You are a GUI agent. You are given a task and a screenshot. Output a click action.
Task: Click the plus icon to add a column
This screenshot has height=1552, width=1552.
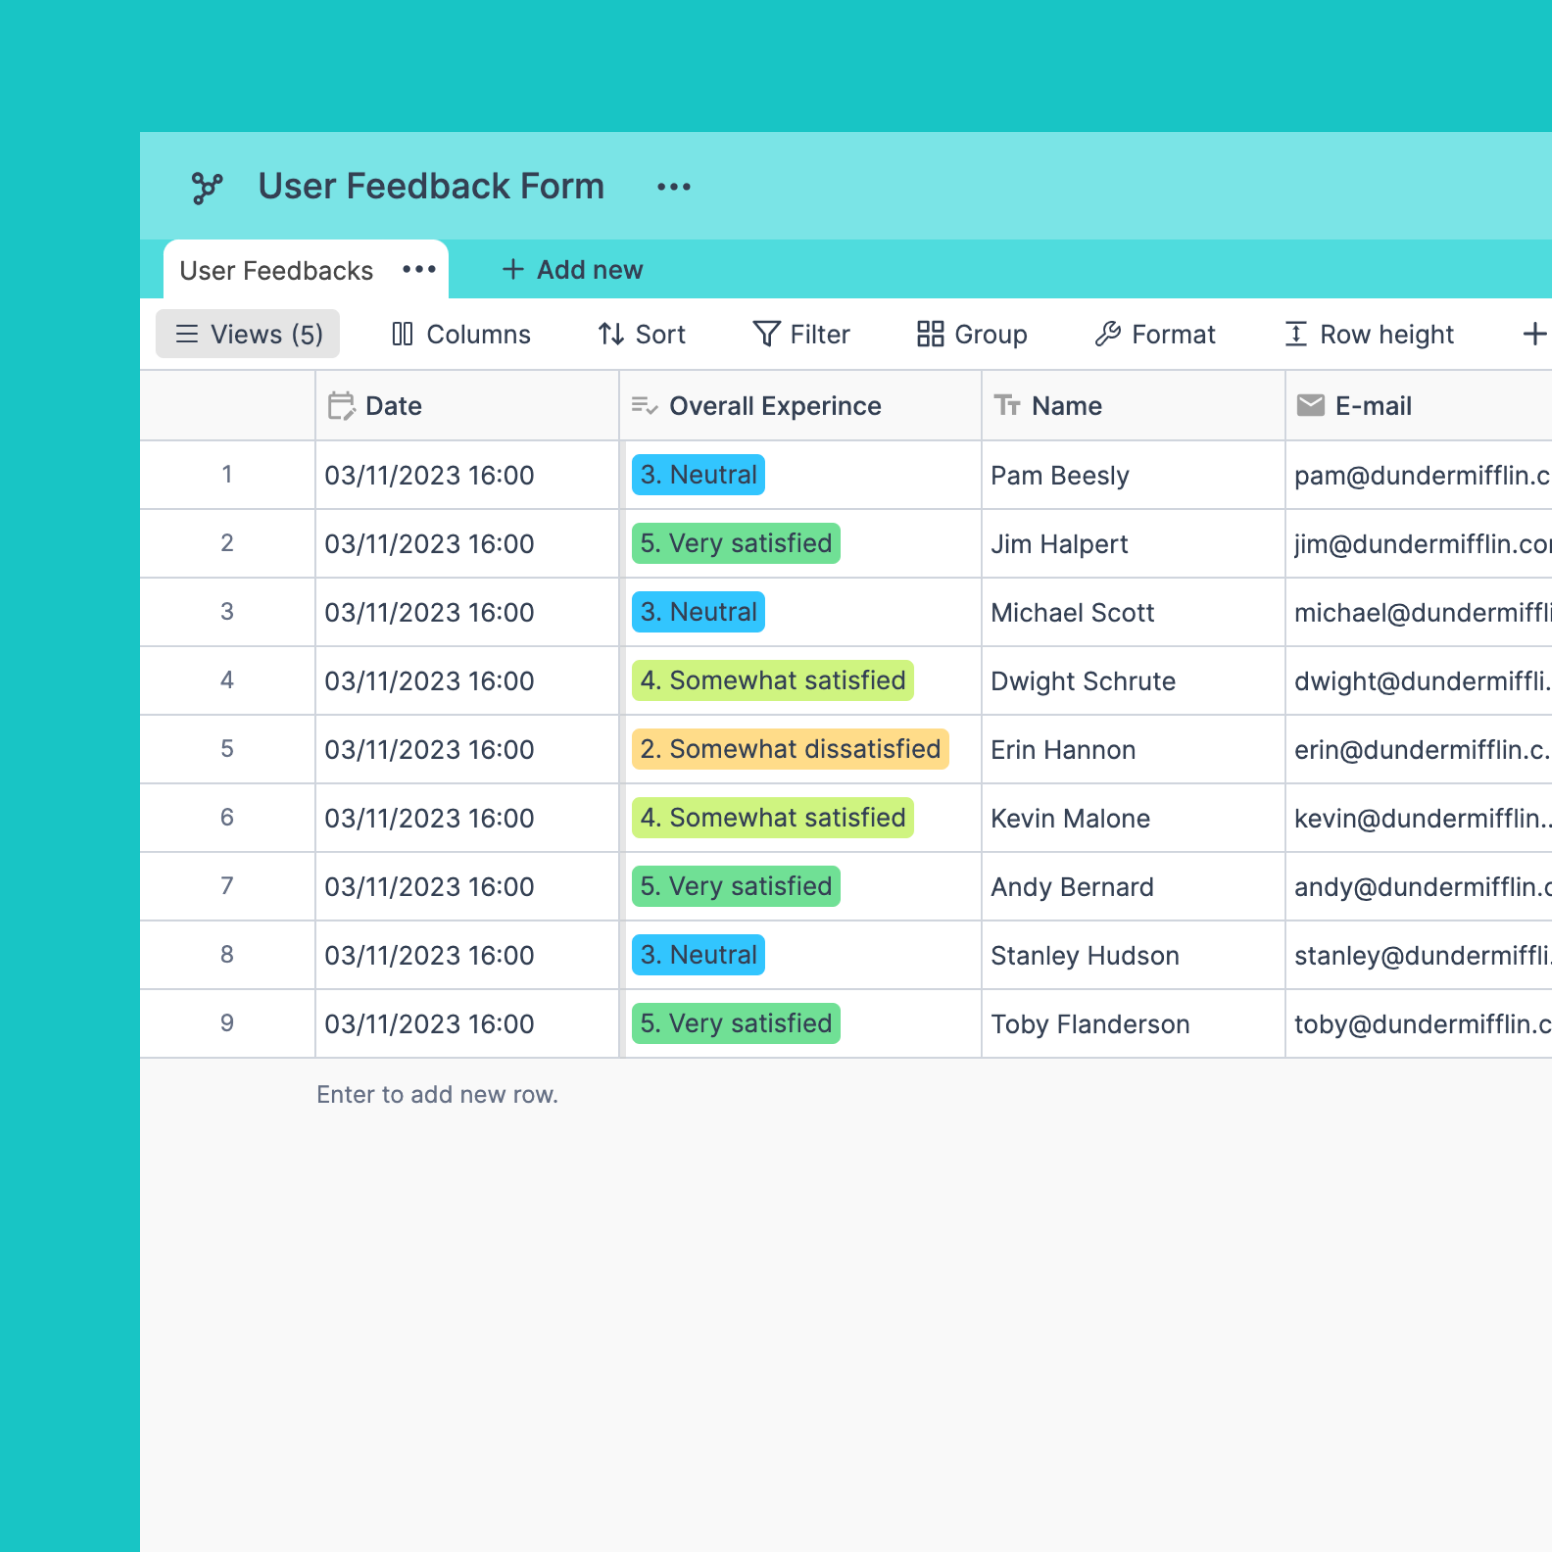(x=1533, y=334)
